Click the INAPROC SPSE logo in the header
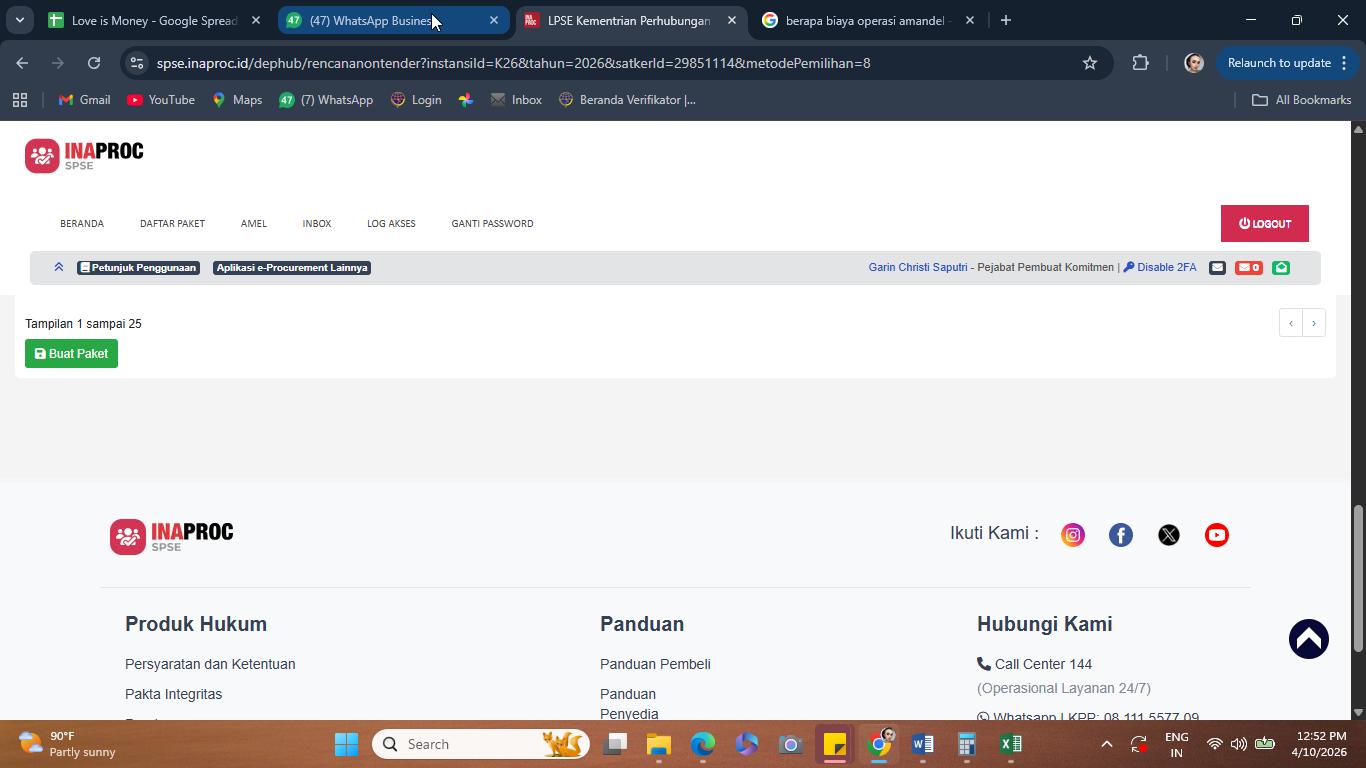Viewport: 1366px width, 768px height. (84, 156)
